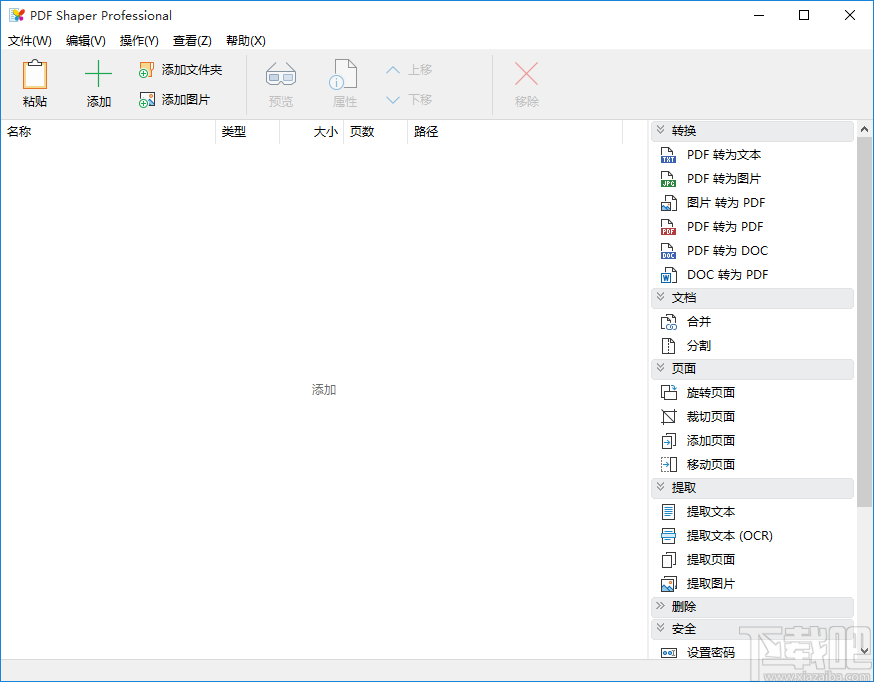Select the 设置密码 set password tool
The height and width of the screenshot is (682, 874).
click(713, 652)
